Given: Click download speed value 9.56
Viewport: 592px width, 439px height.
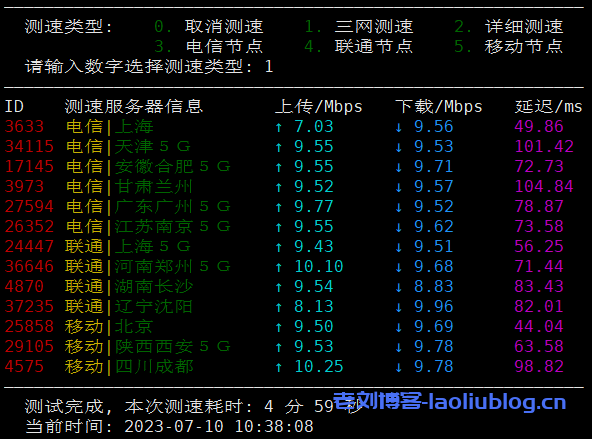Looking at the screenshot, I should click(x=433, y=126).
